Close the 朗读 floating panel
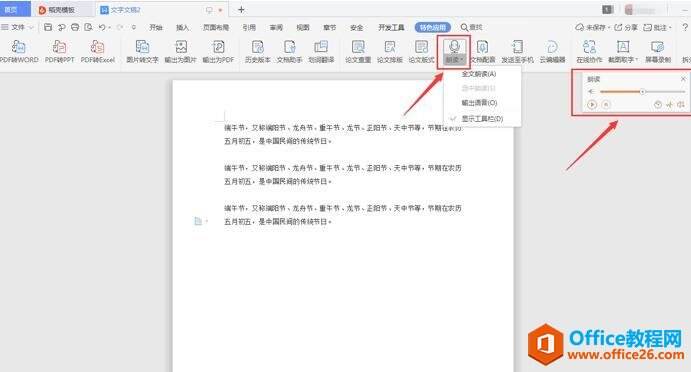Screen dimensions: 691x372 [x=683, y=79]
